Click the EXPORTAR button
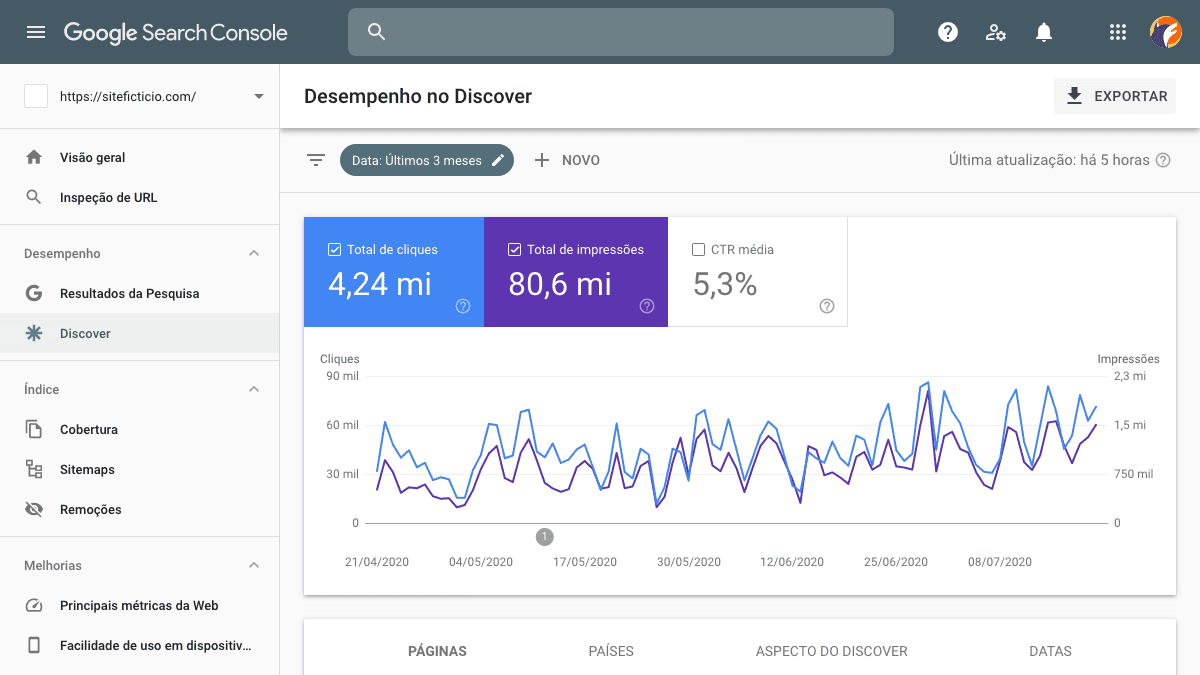The height and width of the screenshot is (675, 1200). 1115,96
